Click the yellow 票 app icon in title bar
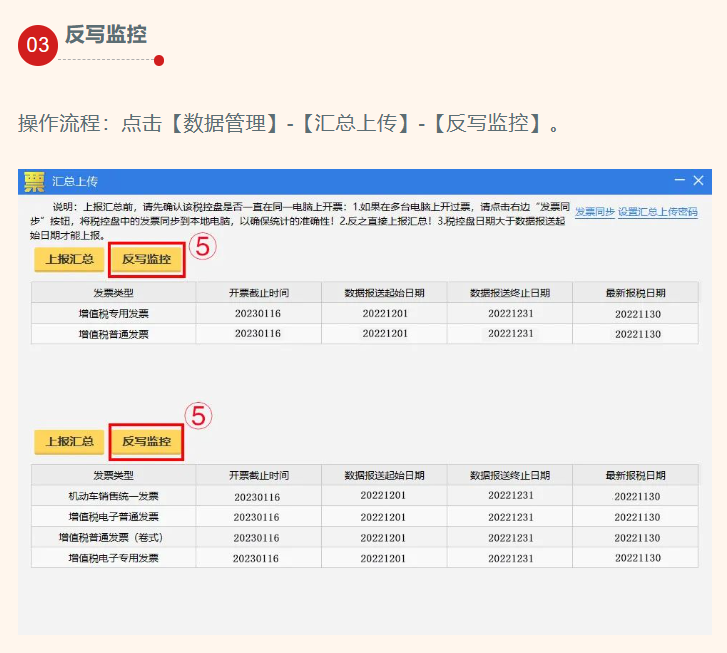This screenshot has width=727, height=653. coord(34,181)
